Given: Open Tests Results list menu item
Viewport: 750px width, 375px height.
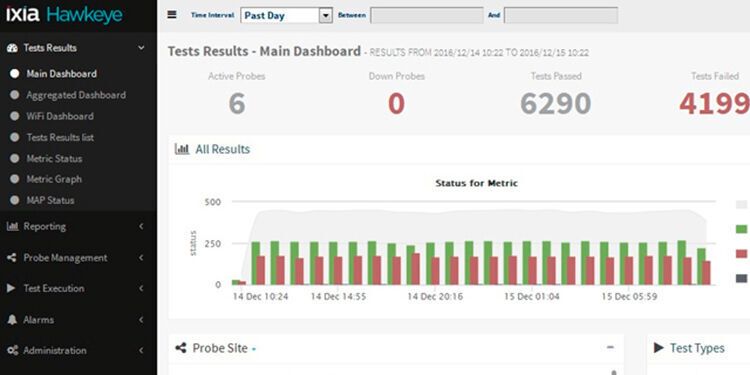Looking at the screenshot, I should [x=60, y=137].
